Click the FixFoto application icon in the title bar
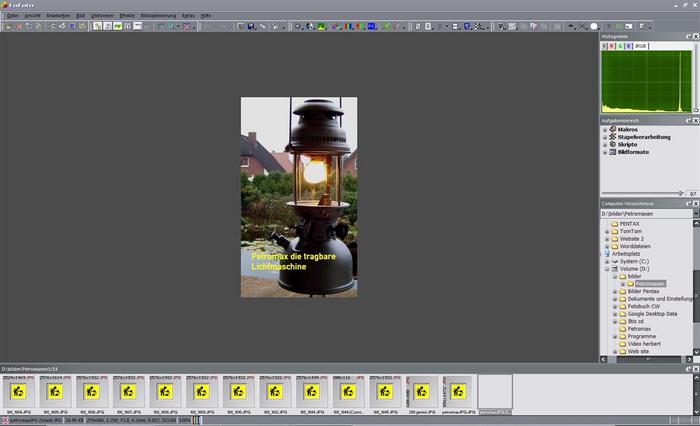The height and width of the screenshot is (426, 700). [x=4, y=5]
